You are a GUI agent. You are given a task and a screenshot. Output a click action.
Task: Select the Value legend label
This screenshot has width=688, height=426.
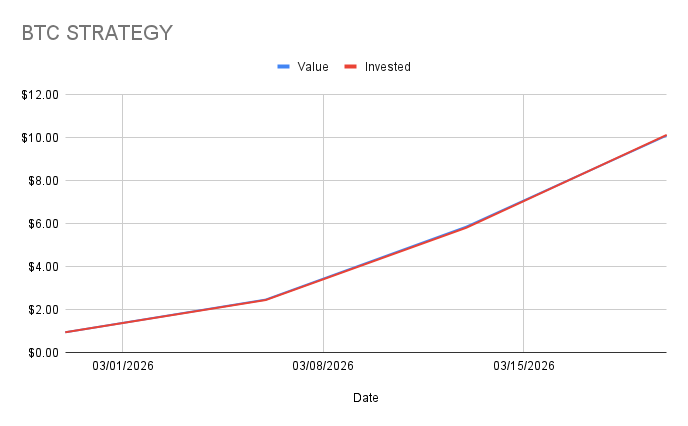313,67
